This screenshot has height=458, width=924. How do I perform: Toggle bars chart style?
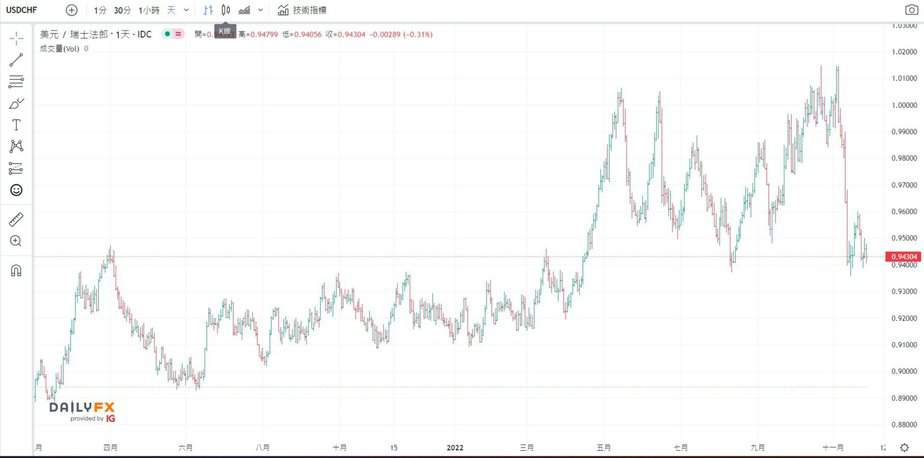pyautogui.click(x=208, y=10)
